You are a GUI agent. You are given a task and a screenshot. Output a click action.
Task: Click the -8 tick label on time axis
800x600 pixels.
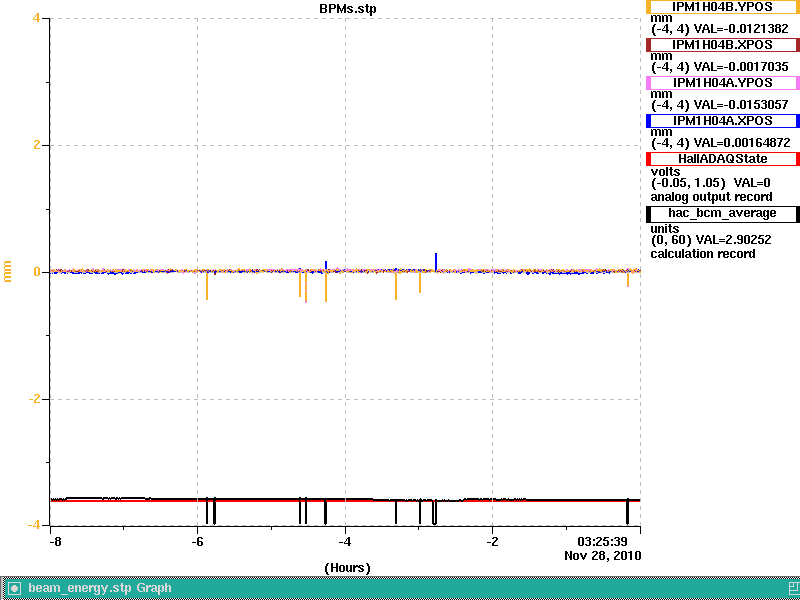(55, 541)
